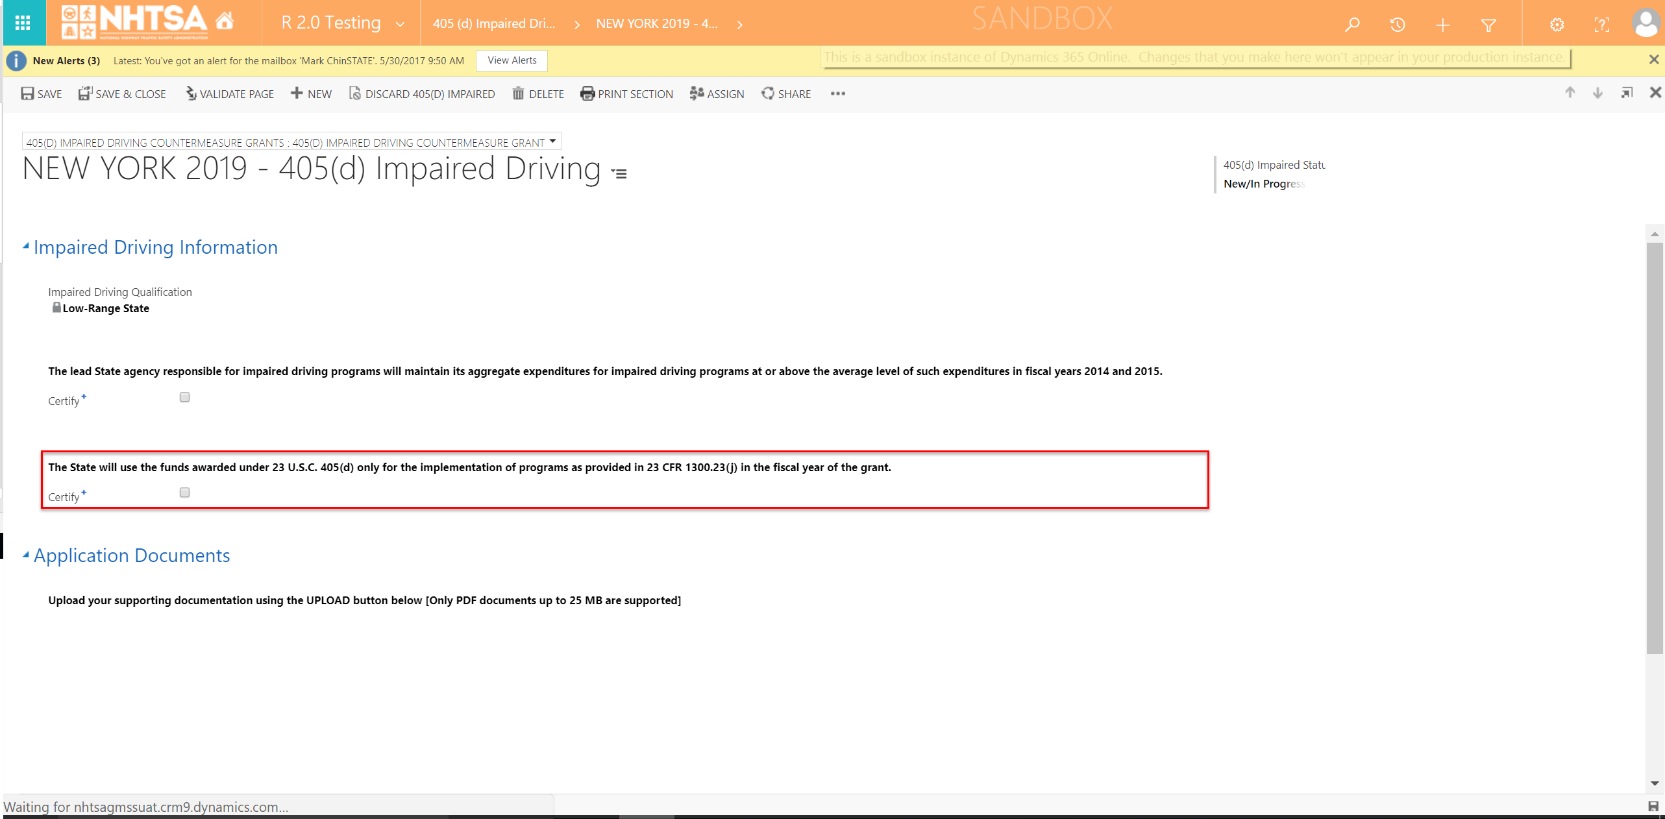This screenshot has height=819, width=1665.
Task: Run Validate Page
Action: (x=229, y=94)
